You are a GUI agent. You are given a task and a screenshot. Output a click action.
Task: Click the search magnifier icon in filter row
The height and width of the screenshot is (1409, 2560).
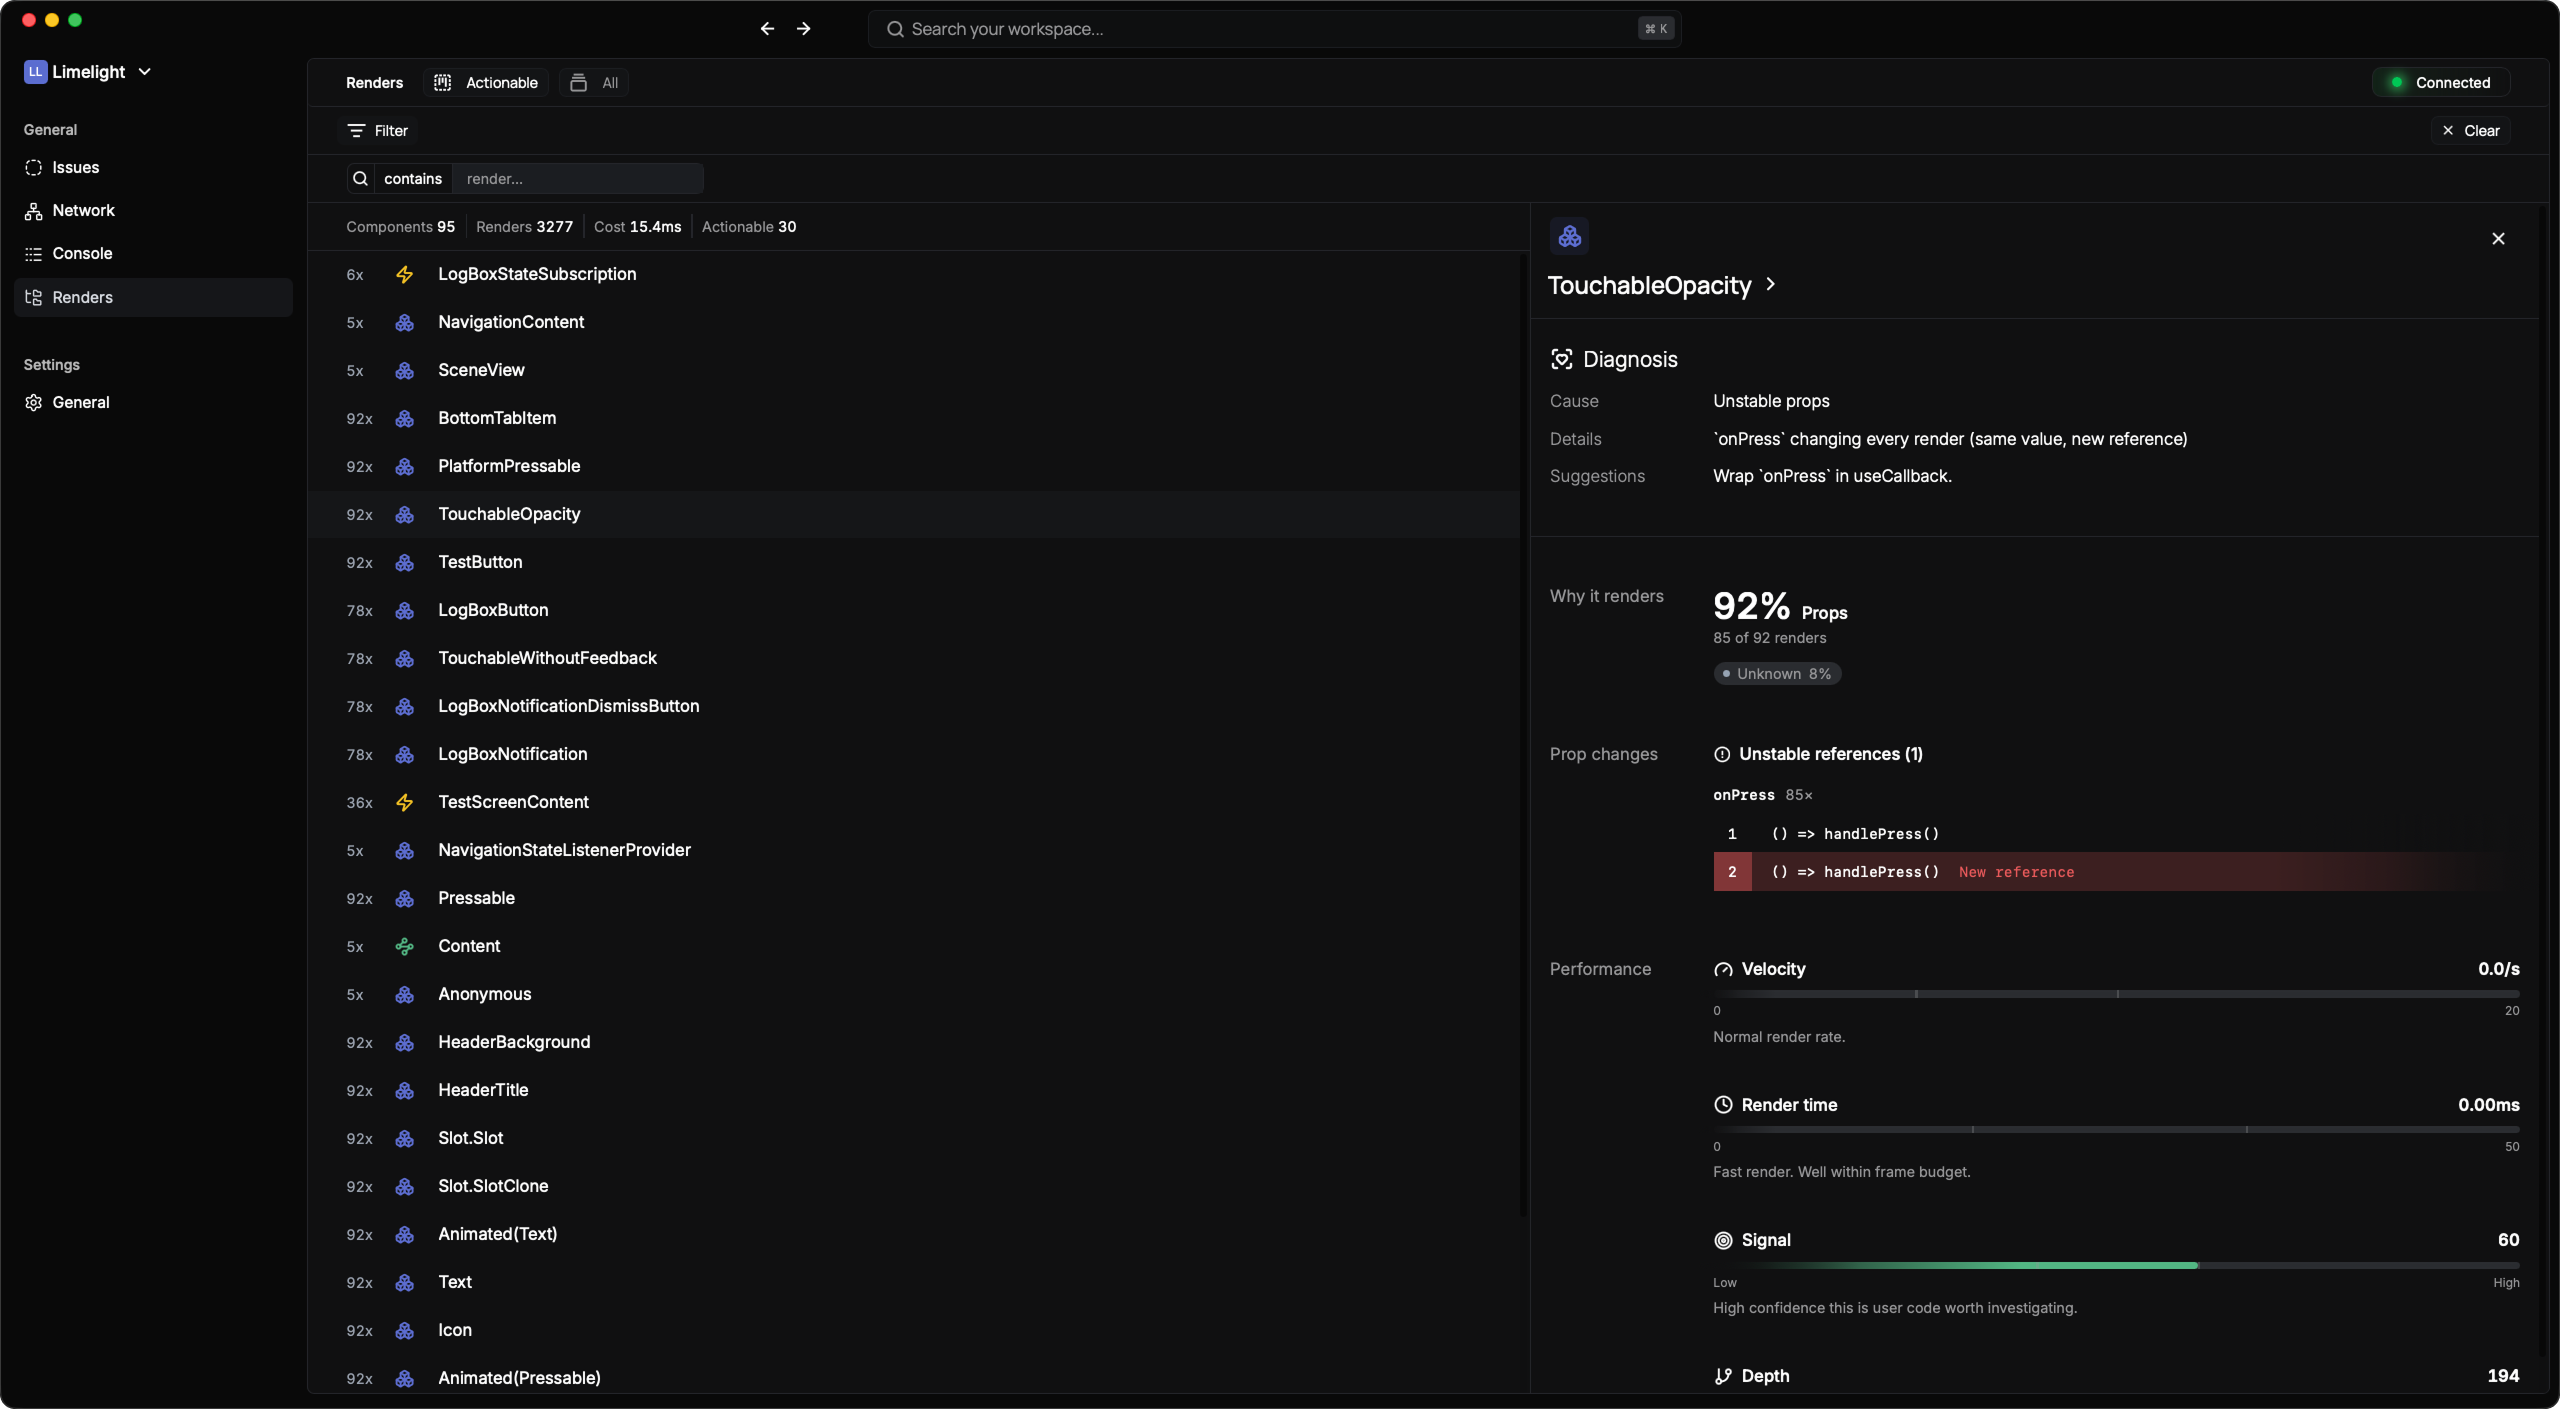coord(360,179)
